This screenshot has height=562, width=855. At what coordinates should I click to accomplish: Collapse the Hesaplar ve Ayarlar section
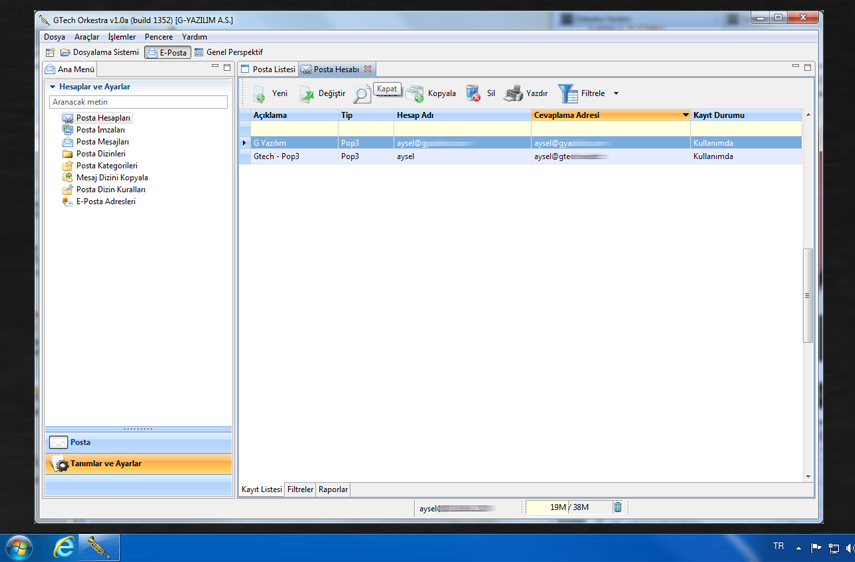coord(53,87)
